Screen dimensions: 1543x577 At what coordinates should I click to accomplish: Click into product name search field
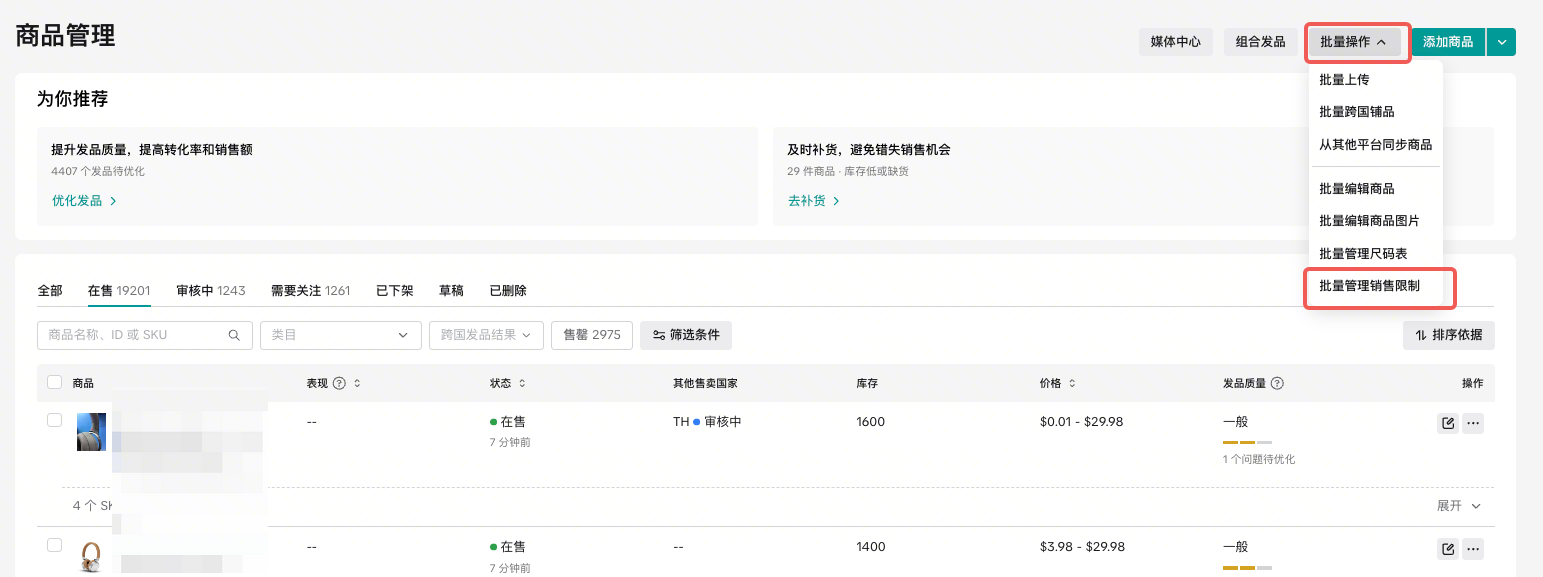point(135,335)
